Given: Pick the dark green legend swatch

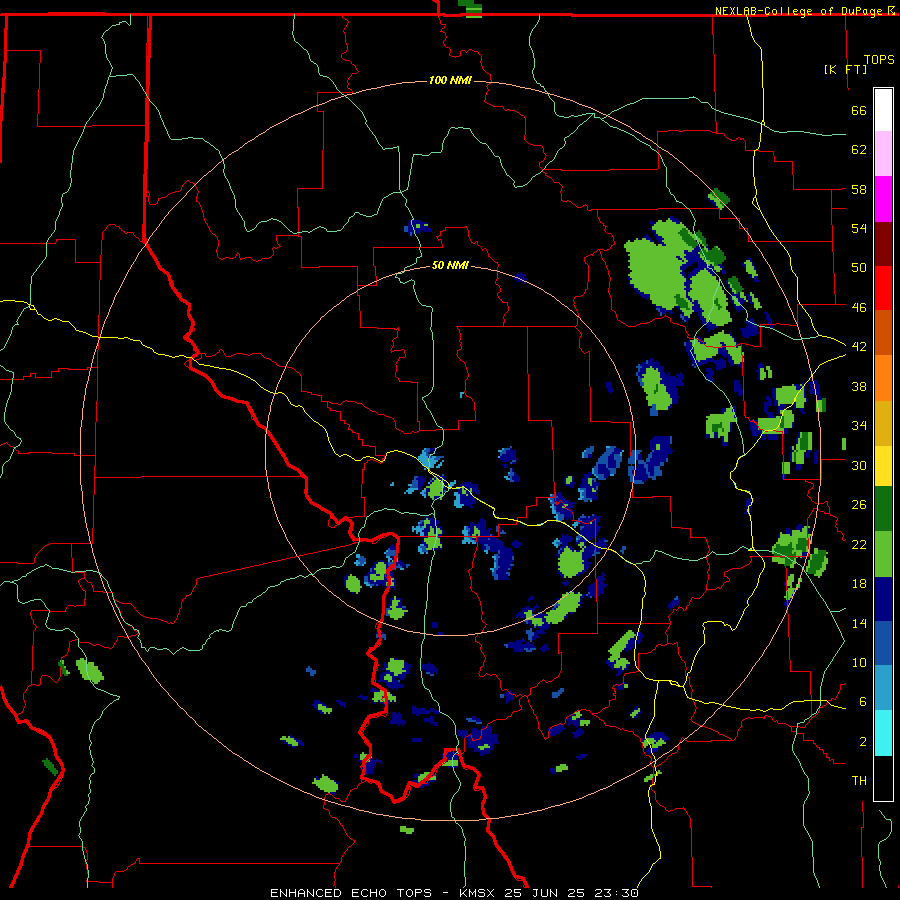Looking at the screenshot, I should tap(883, 509).
